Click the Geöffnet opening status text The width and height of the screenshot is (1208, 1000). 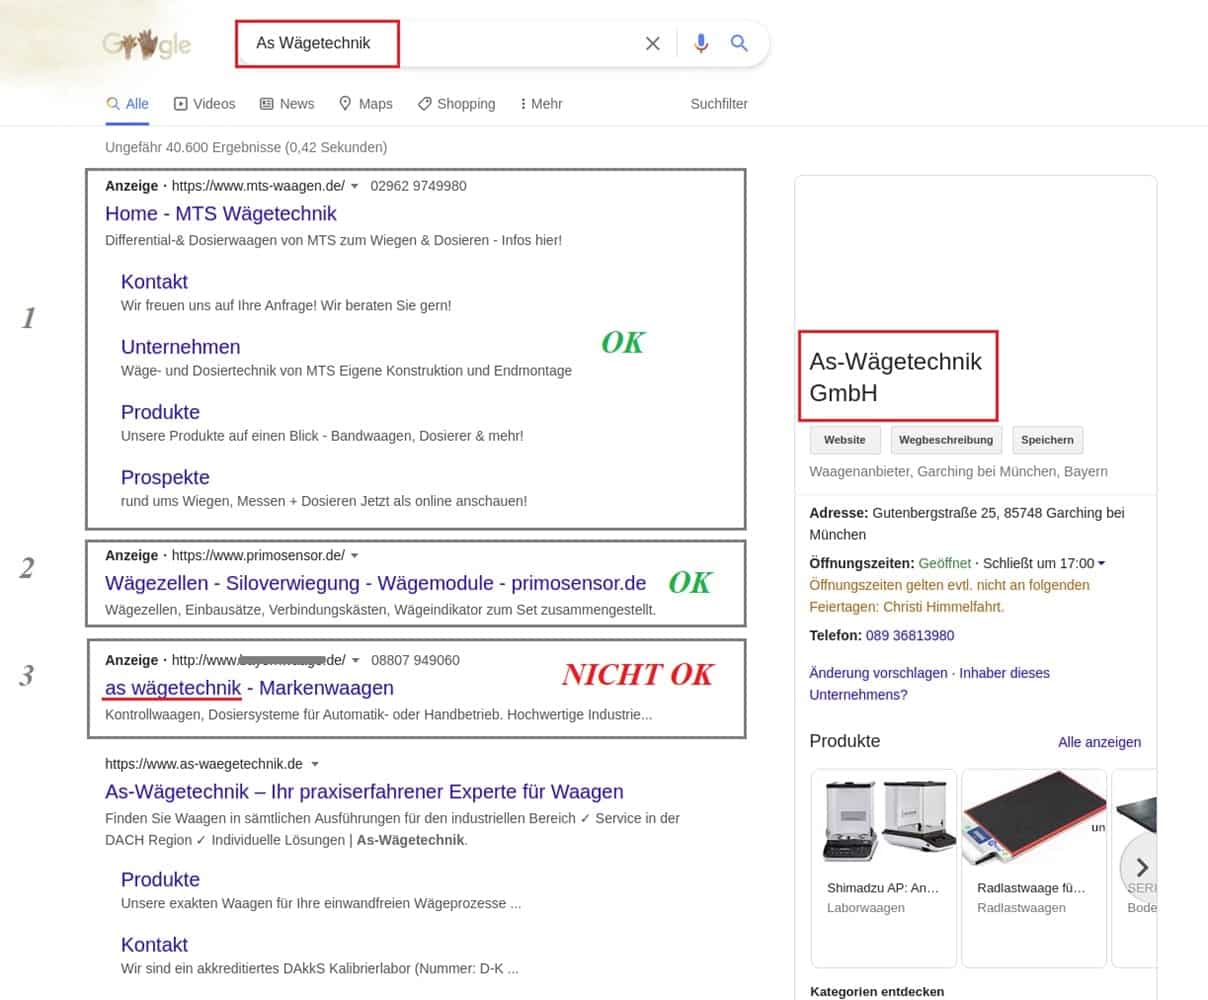click(945, 563)
